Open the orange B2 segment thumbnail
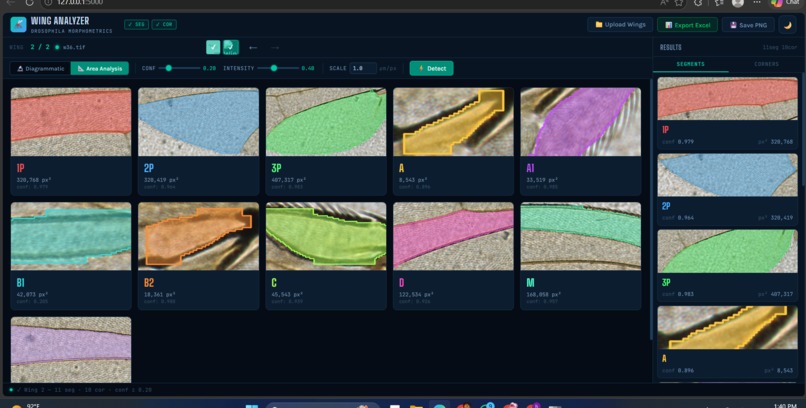The width and height of the screenshot is (806, 408). coord(198,236)
